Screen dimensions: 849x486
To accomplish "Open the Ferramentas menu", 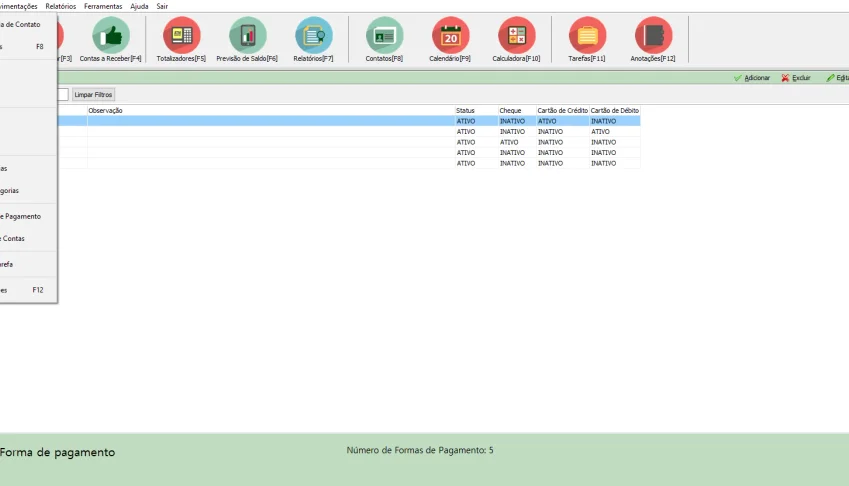I will point(103,6).
